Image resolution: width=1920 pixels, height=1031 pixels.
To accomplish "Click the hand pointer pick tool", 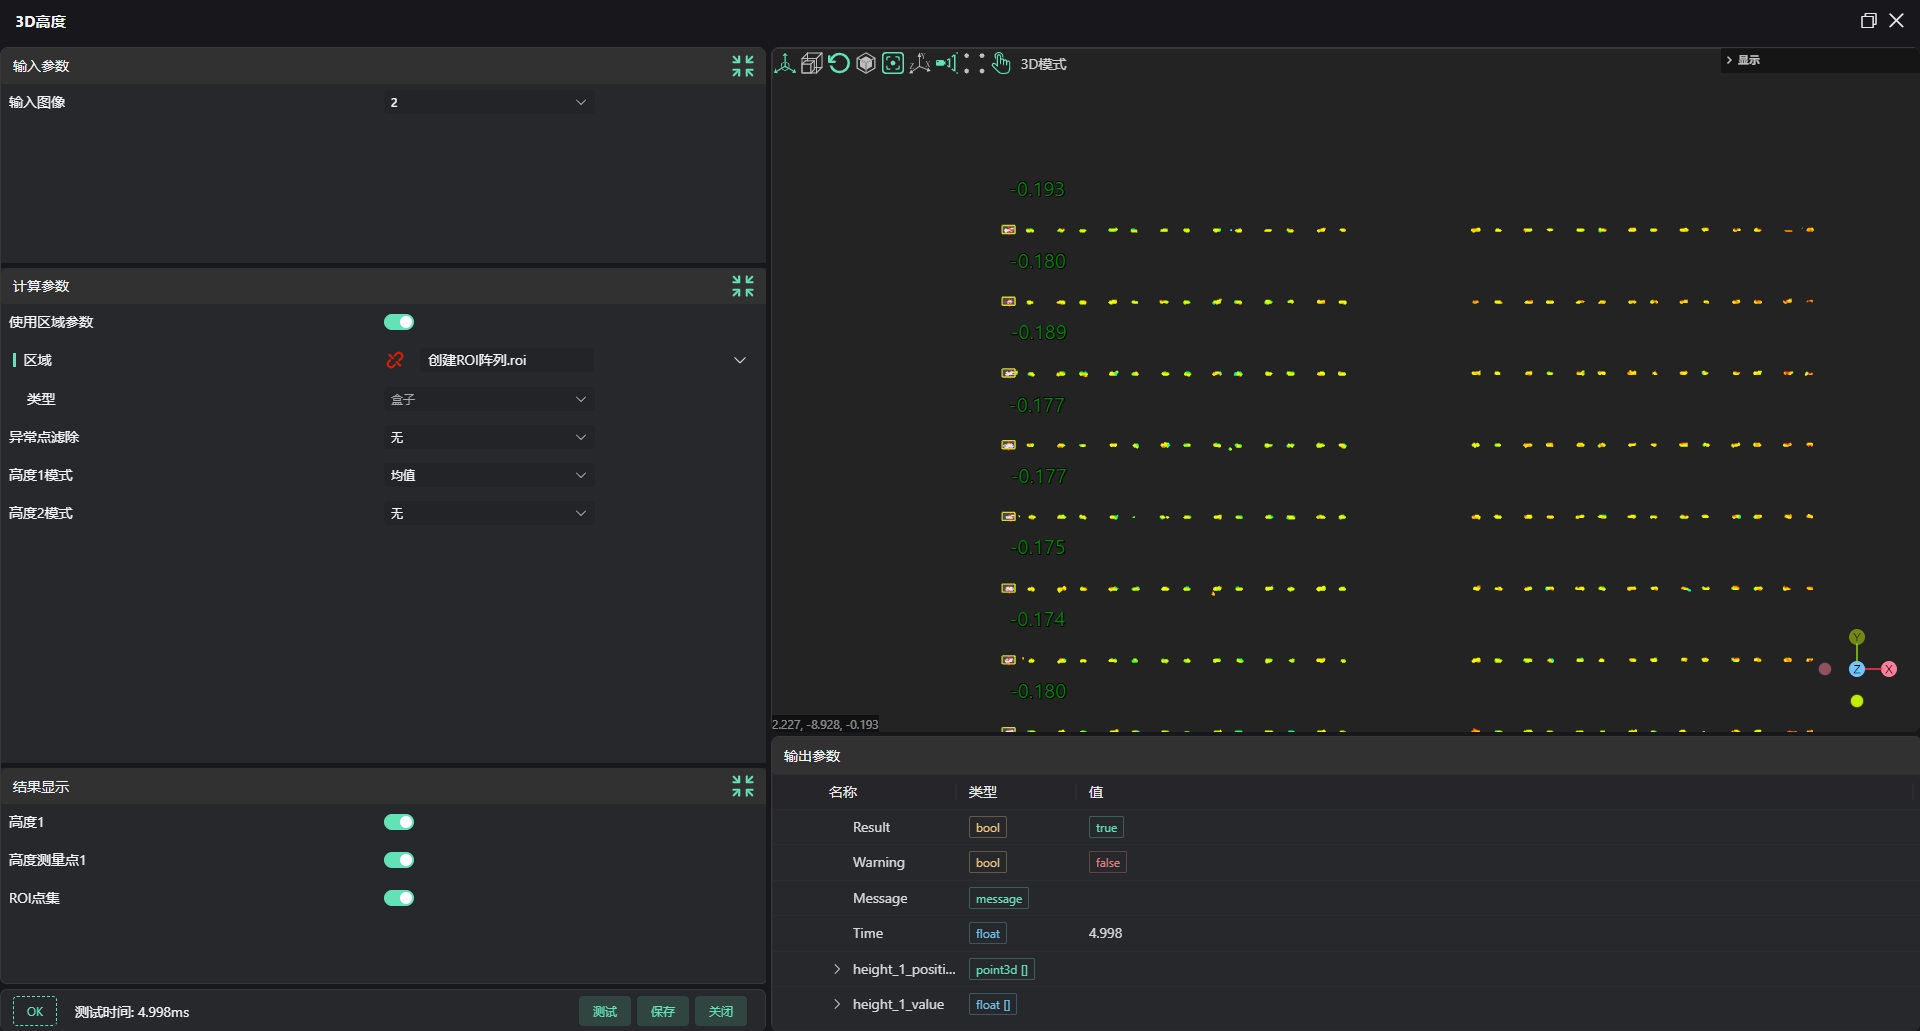I will 1001,64.
